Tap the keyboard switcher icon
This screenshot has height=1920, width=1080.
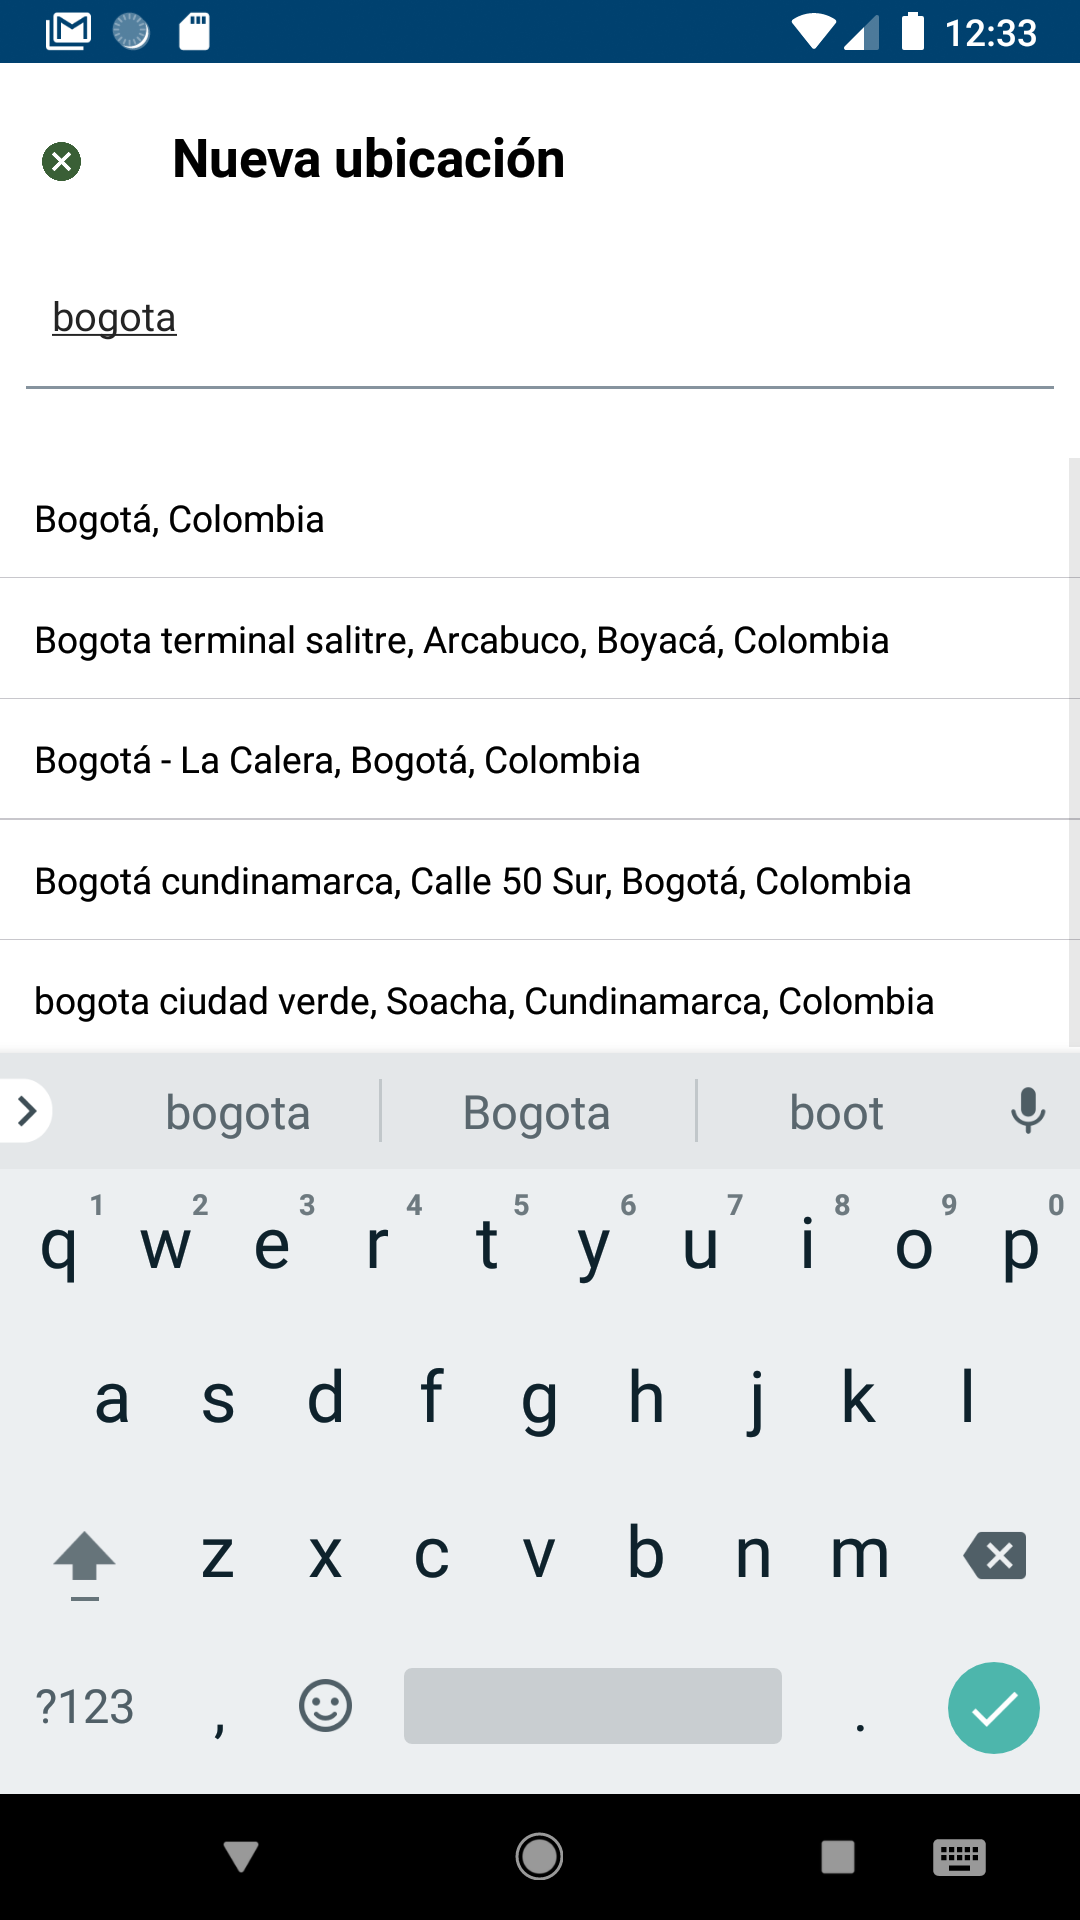tap(959, 1857)
